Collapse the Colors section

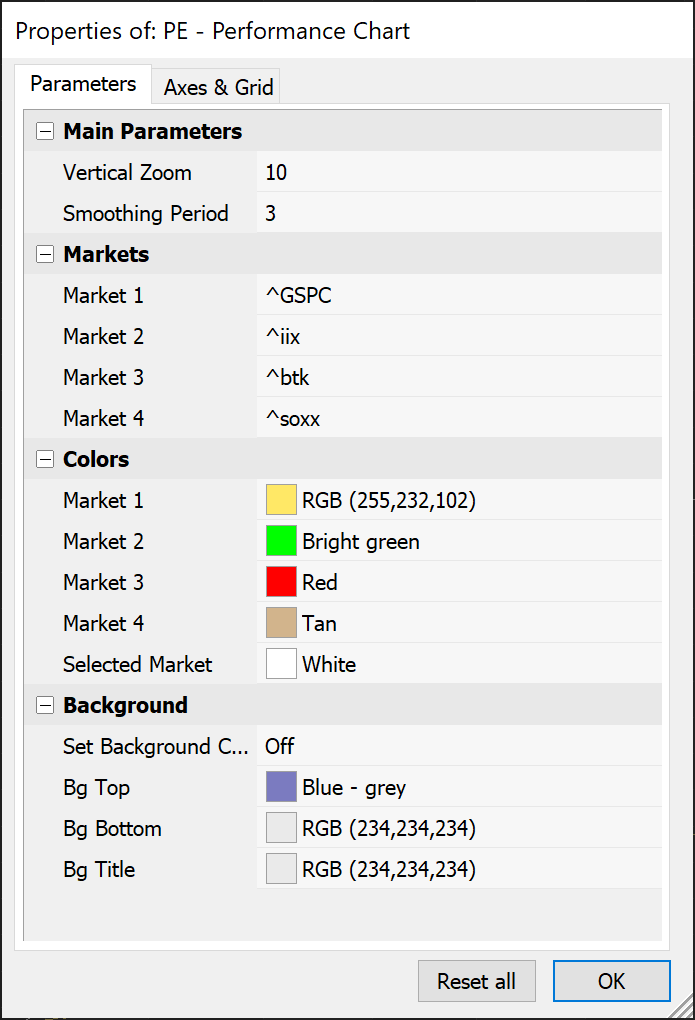tap(44, 460)
